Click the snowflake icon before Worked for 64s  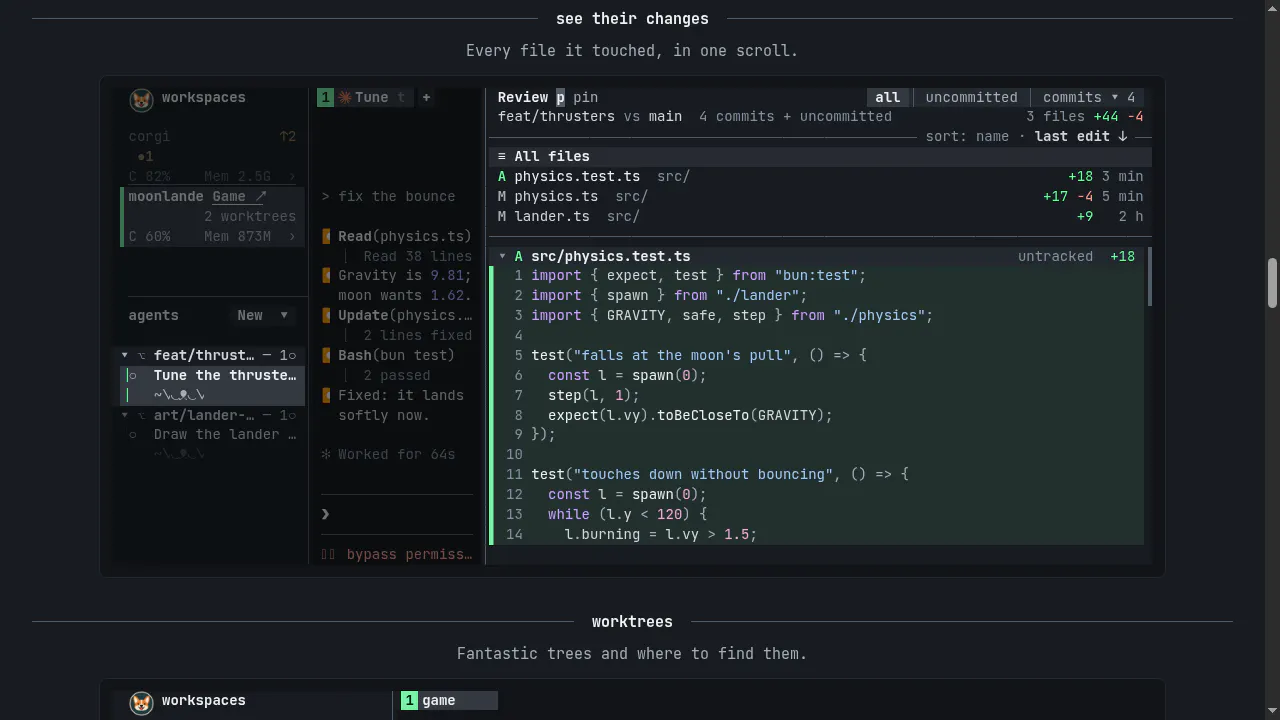pos(326,454)
